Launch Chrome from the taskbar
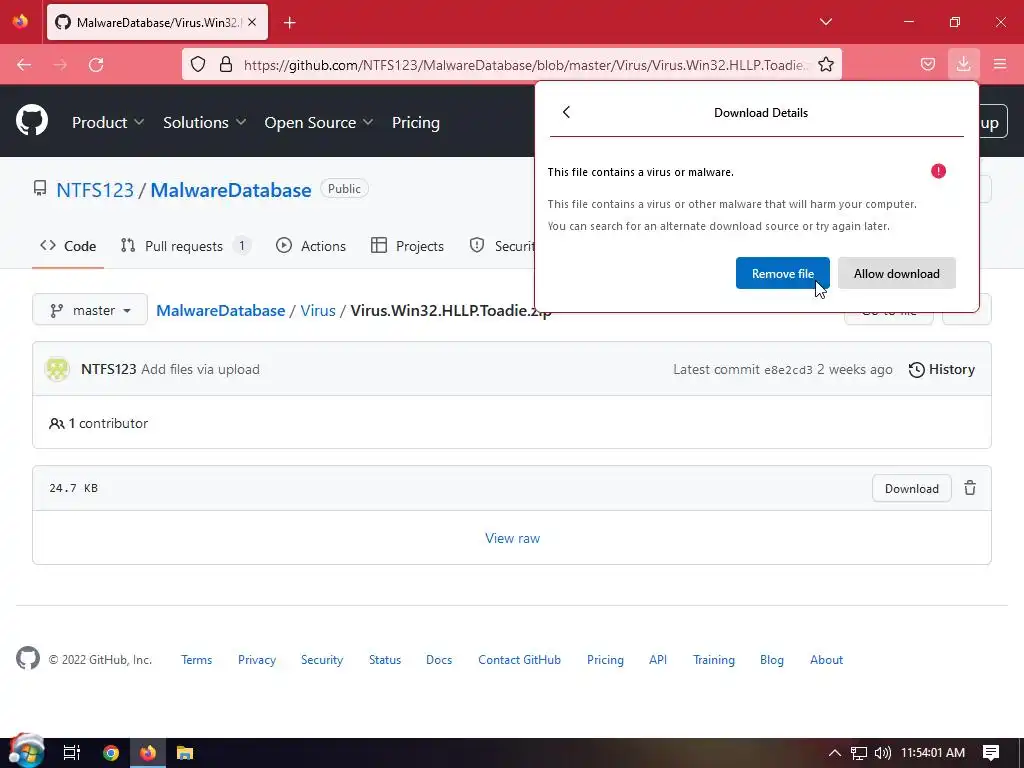This screenshot has width=1024, height=768. (x=111, y=753)
